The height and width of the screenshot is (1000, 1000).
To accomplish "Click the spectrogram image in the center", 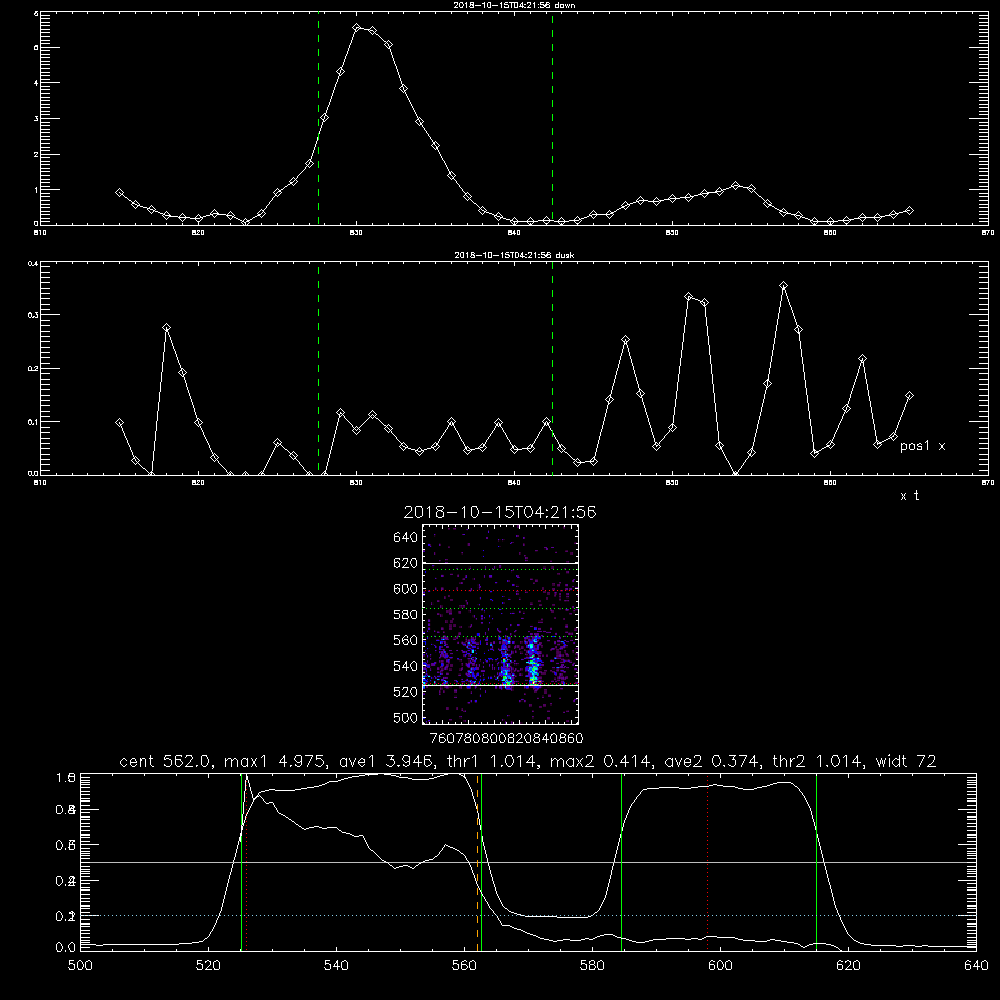I will (x=501, y=624).
